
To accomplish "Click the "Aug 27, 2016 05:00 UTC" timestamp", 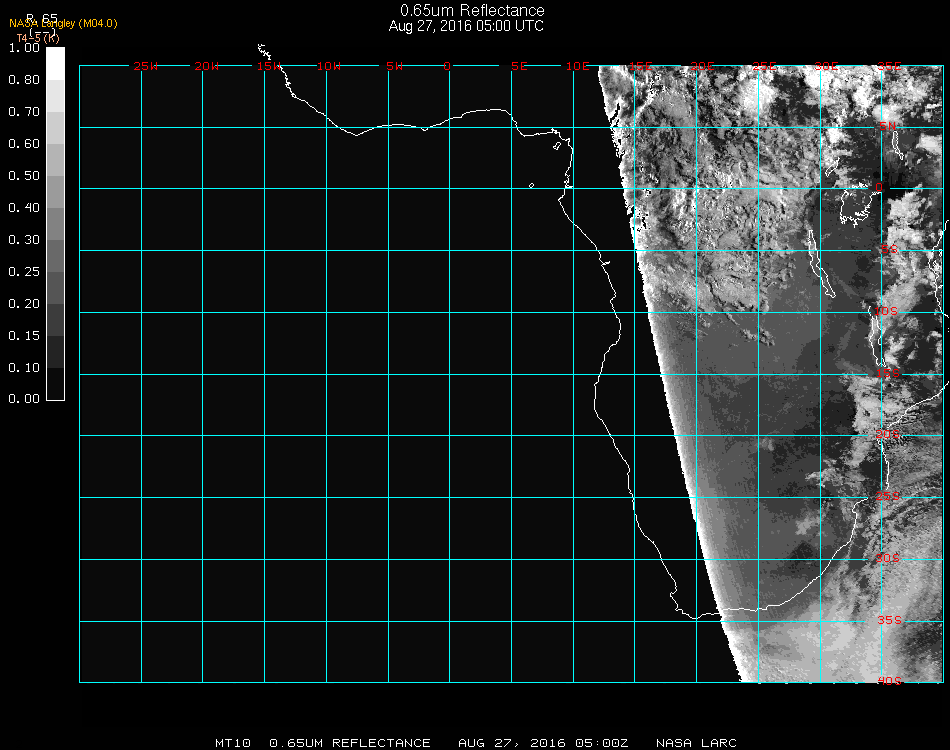I will pos(466,26).
